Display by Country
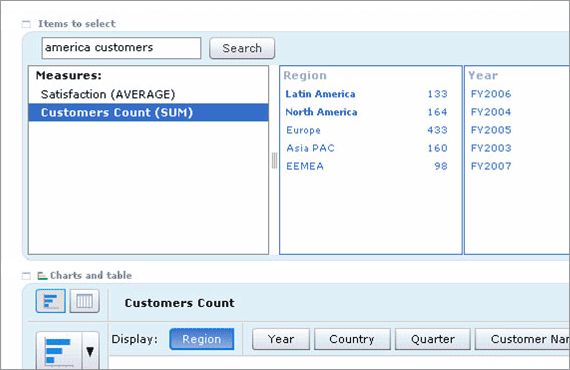Viewport: 570px width, 370px height. pos(352,339)
